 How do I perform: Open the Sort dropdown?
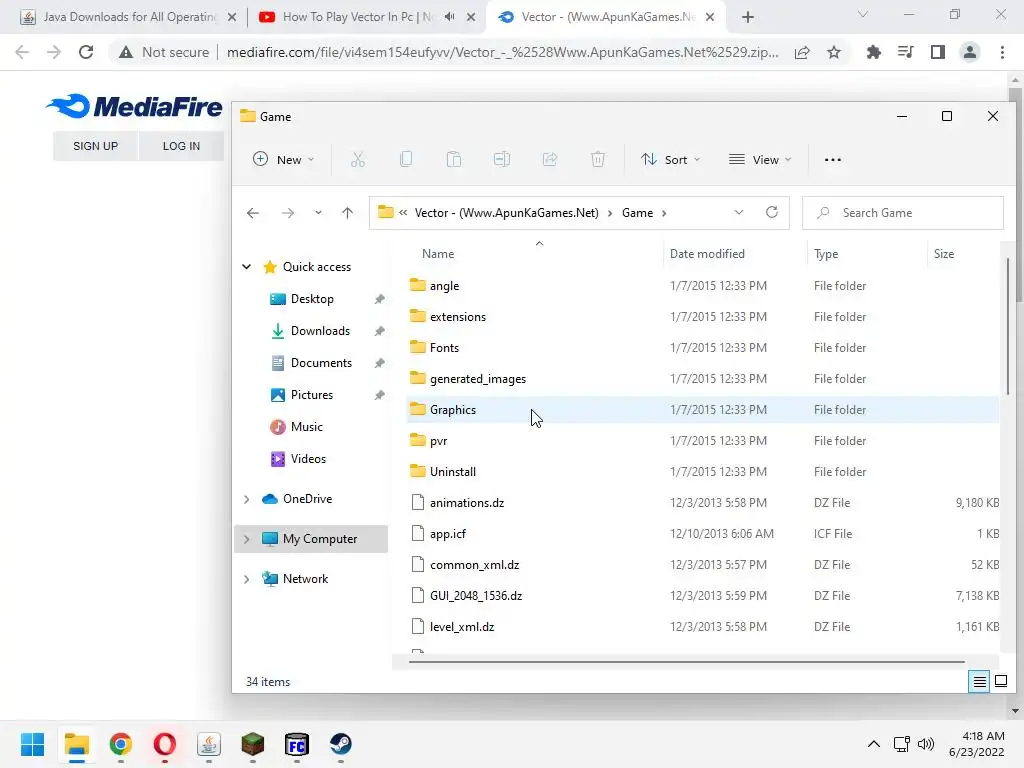(671, 159)
